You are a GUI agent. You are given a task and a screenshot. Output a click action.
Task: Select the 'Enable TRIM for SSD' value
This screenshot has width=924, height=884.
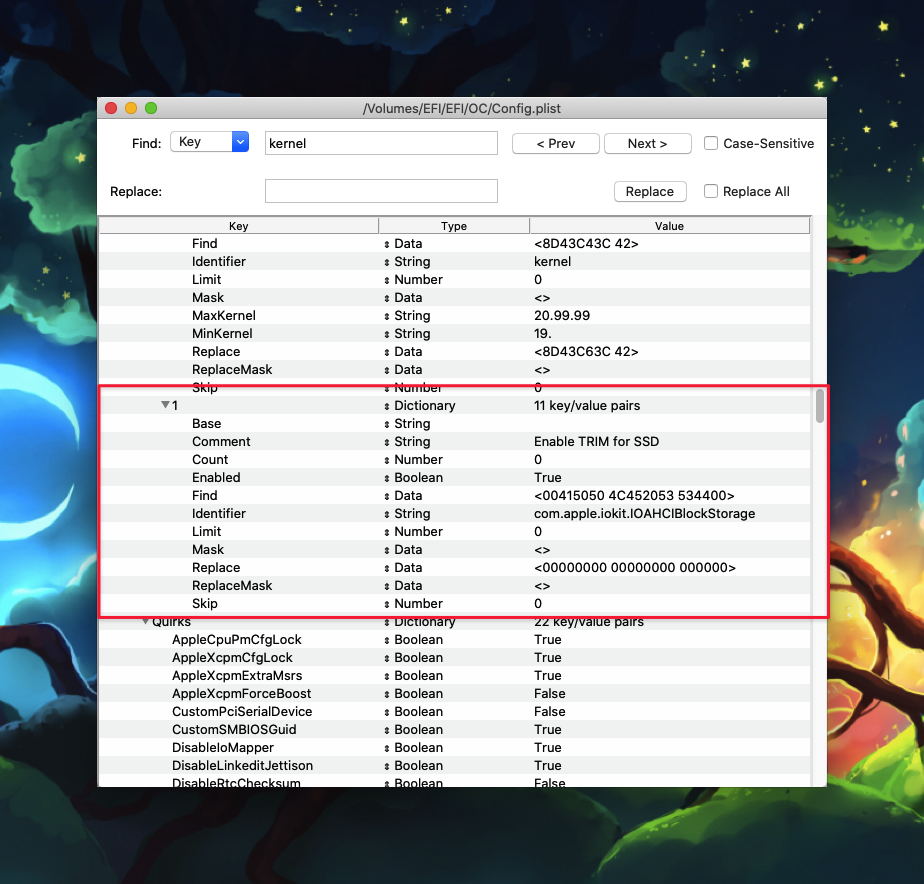click(596, 441)
